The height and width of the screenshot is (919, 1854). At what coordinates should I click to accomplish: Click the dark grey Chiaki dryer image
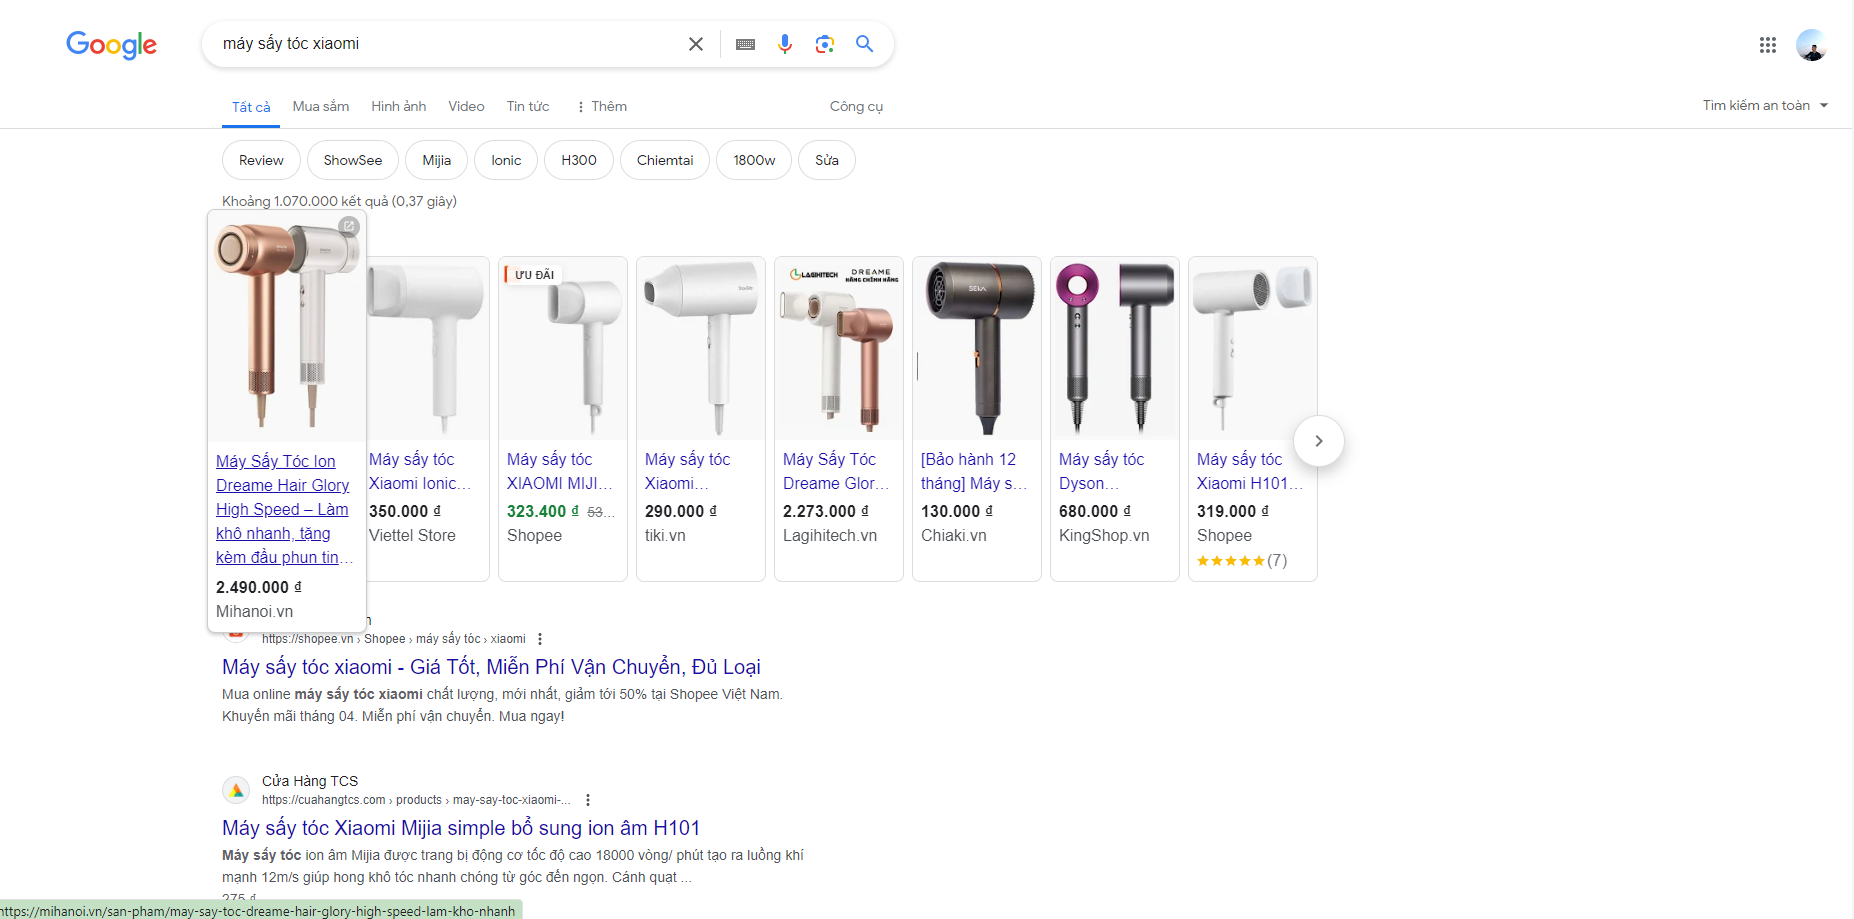pyautogui.click(x=977, y=348)
